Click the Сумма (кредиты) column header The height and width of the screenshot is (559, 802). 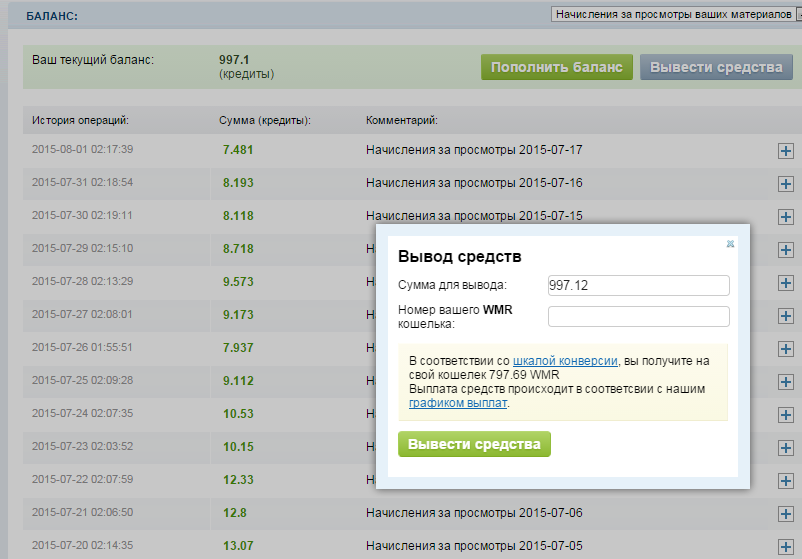coord(265,120)
